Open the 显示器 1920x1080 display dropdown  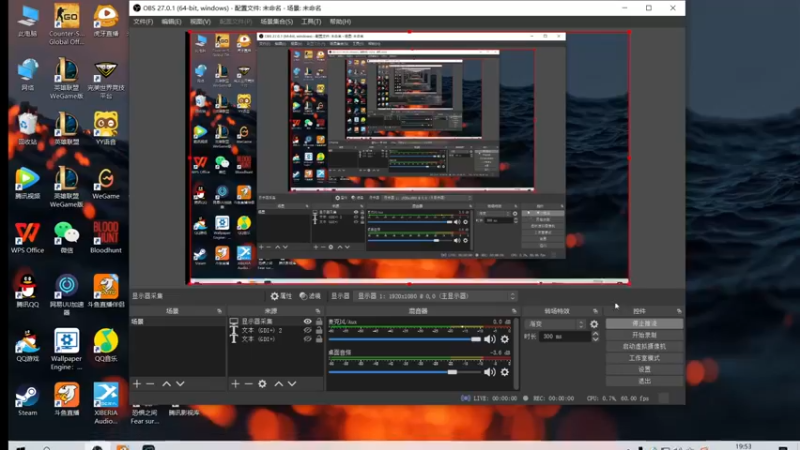point(436,296)
